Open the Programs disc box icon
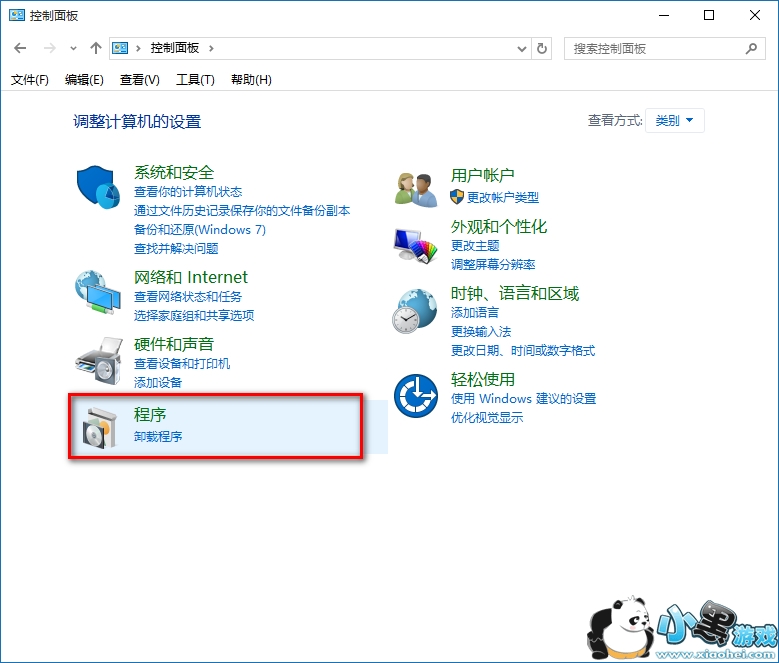The image size is (779, 663). pos(99,428)
